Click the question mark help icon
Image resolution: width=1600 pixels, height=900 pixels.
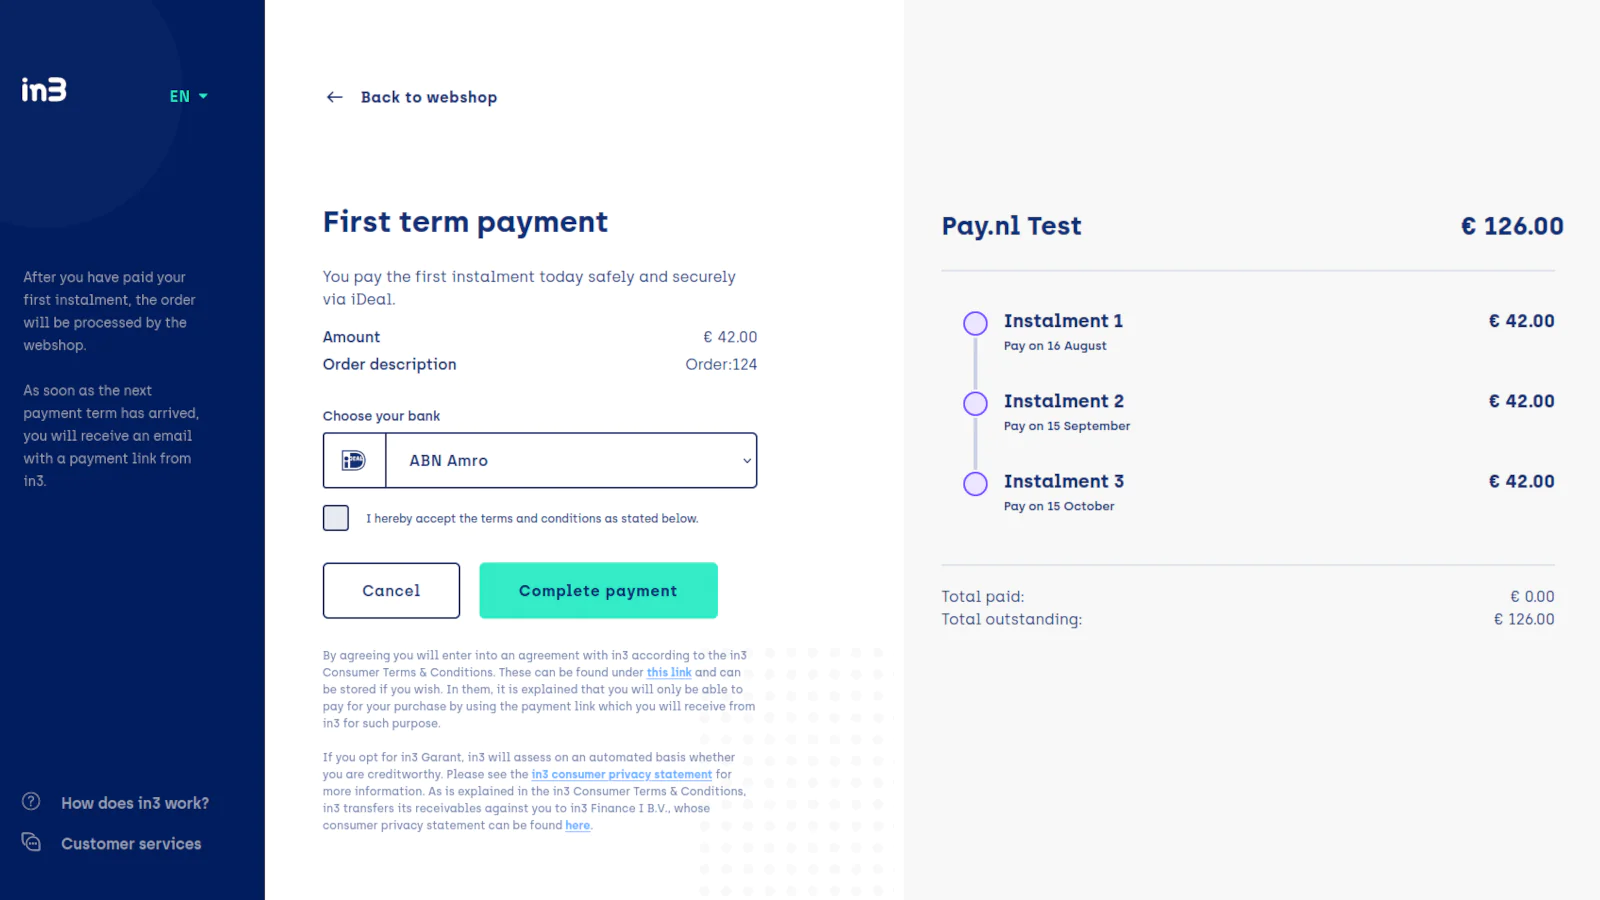tap(31, 802)
